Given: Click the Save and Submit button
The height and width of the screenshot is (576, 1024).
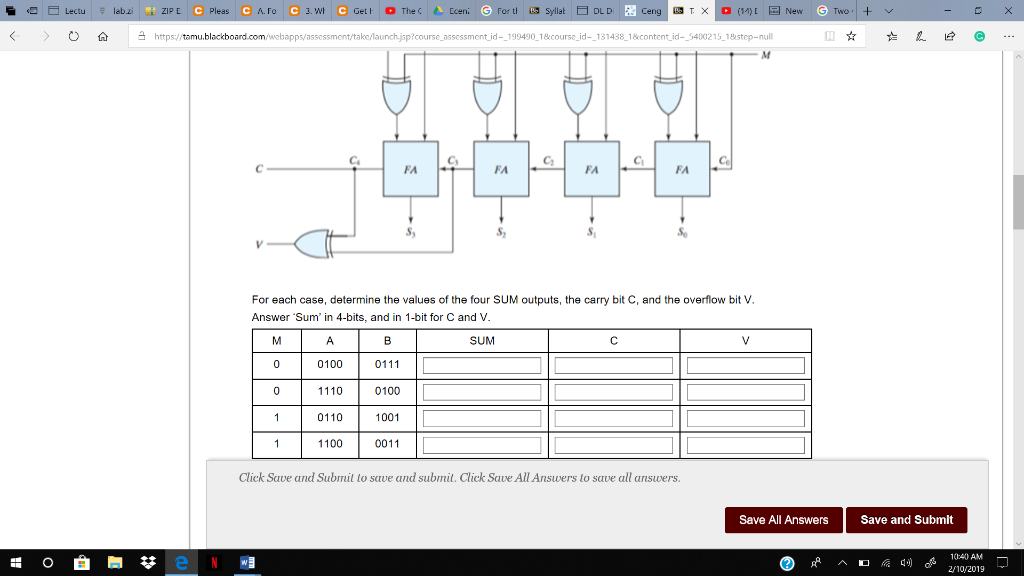Looking at the screenshot, I should (x=907, y=520).
